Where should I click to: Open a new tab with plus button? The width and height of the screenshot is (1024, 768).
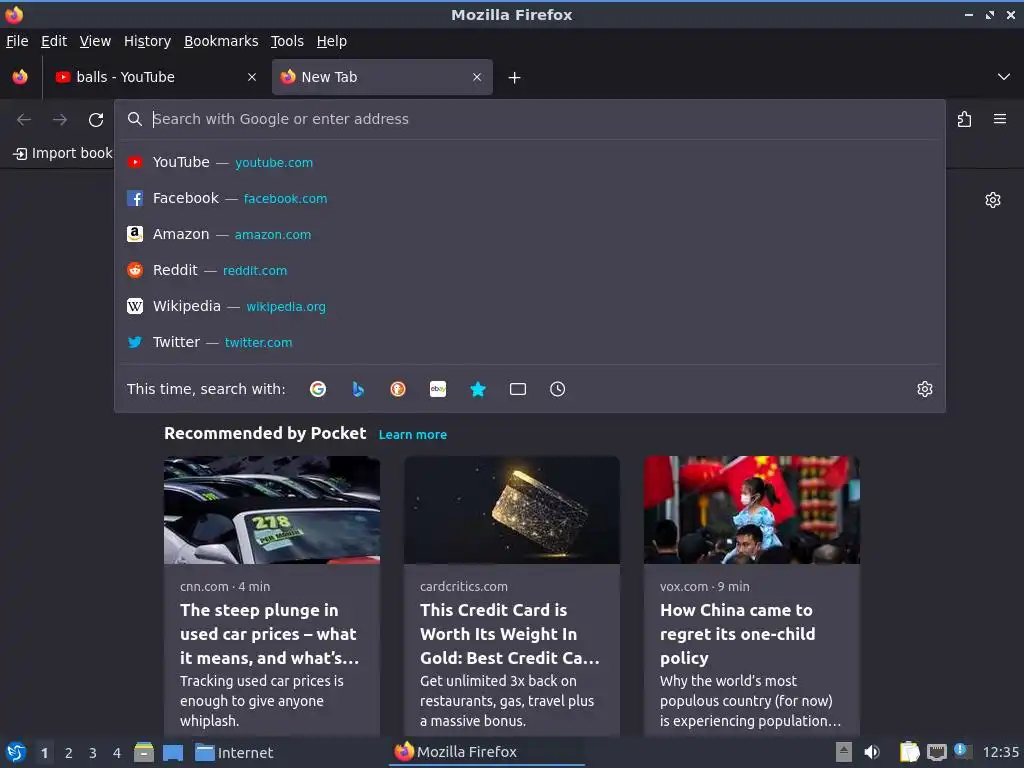tap(515, 78)
